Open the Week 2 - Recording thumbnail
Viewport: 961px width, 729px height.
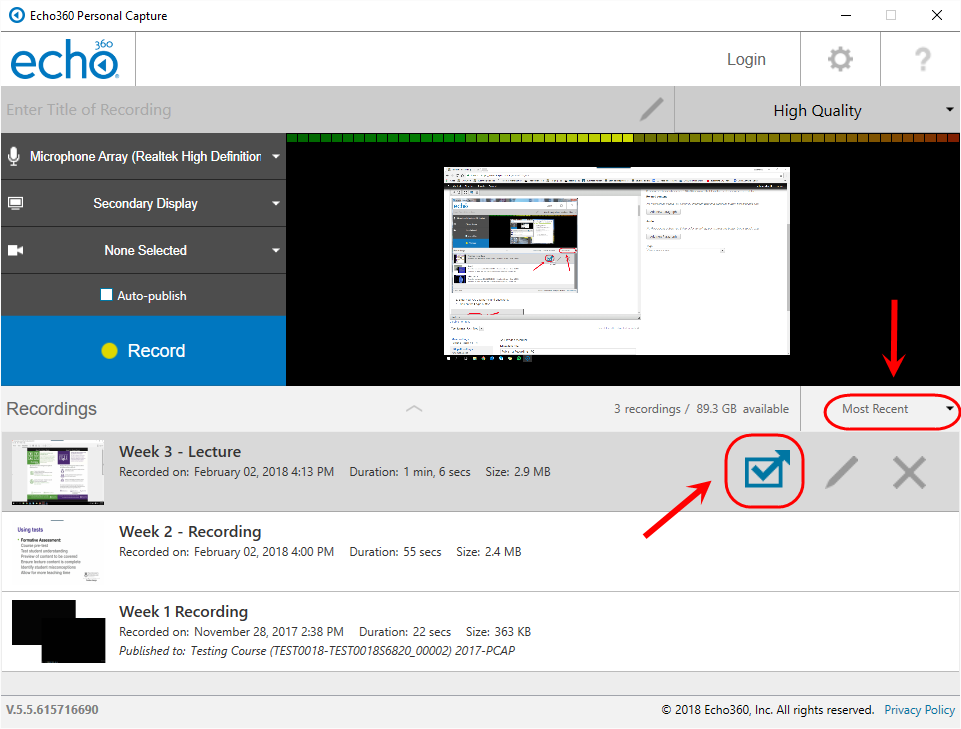point(58,552)
